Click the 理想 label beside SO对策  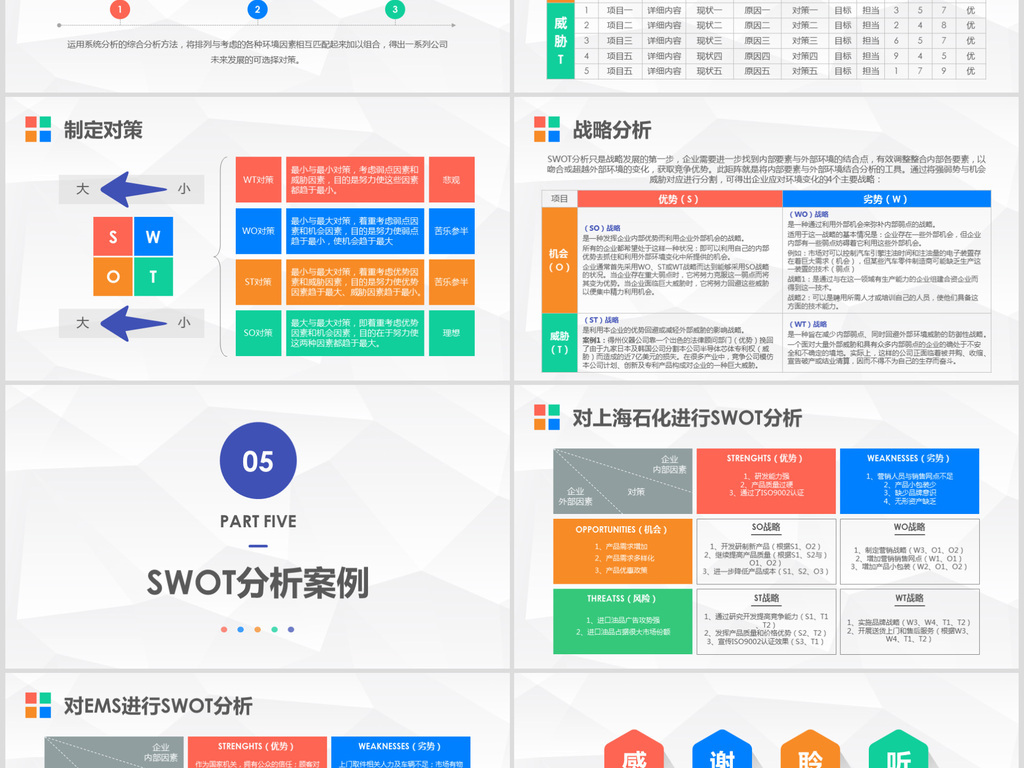tap(452, 332)
